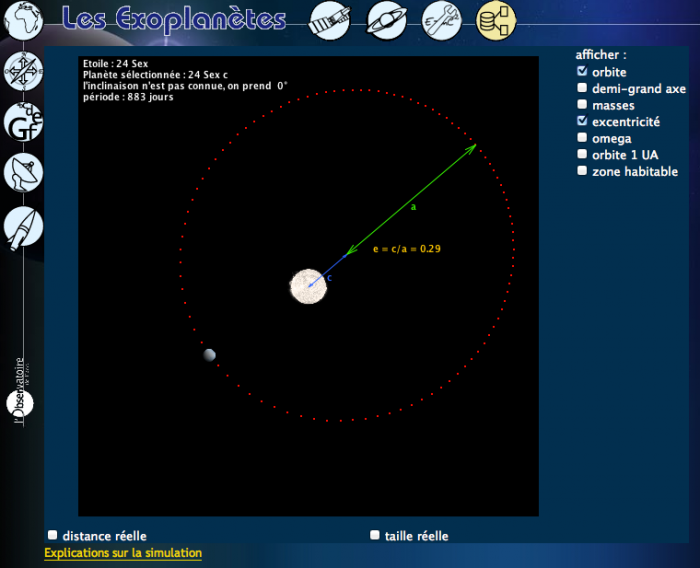Viewport: 700px width, 568px height.
Task: Uncheck the orbite checkbox
Action: (x=582, y=72)
